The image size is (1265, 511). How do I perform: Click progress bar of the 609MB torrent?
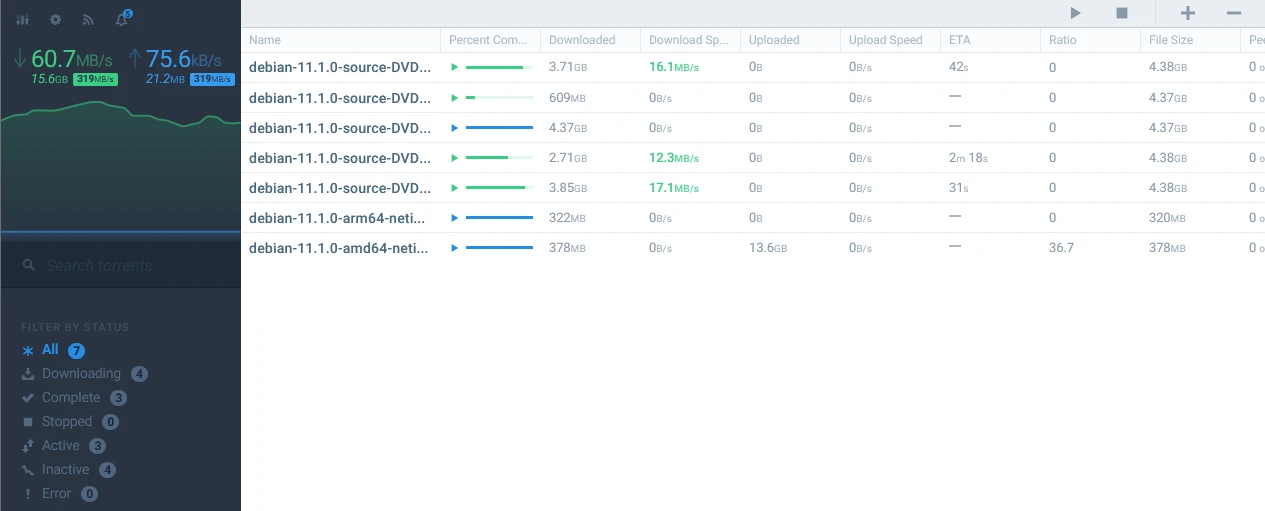click(x=499, y=98)
